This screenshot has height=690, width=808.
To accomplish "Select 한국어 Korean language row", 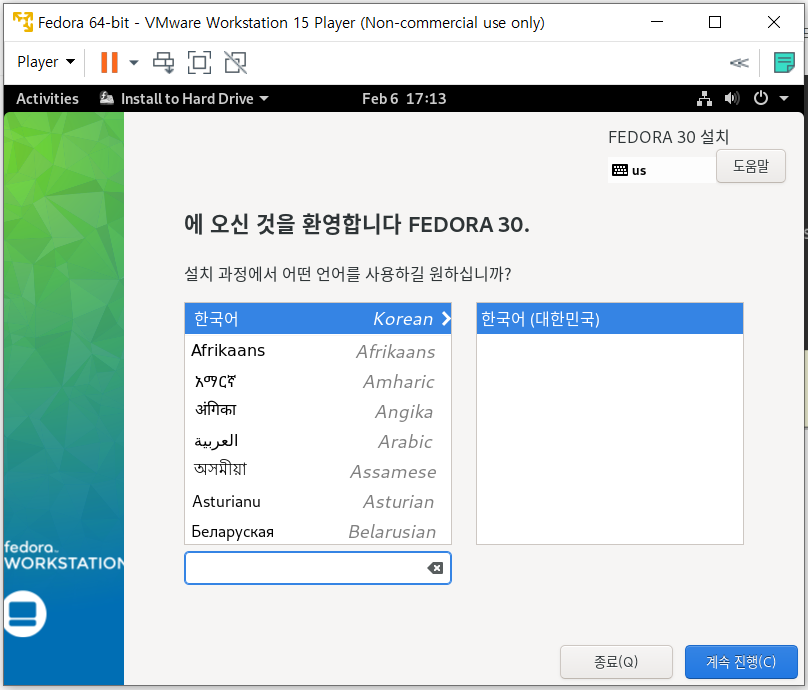I will pyautogui.click(x=318, y=318).
